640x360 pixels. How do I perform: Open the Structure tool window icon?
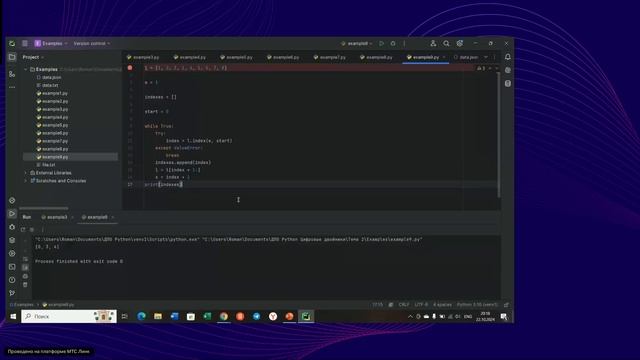[12, 74]
